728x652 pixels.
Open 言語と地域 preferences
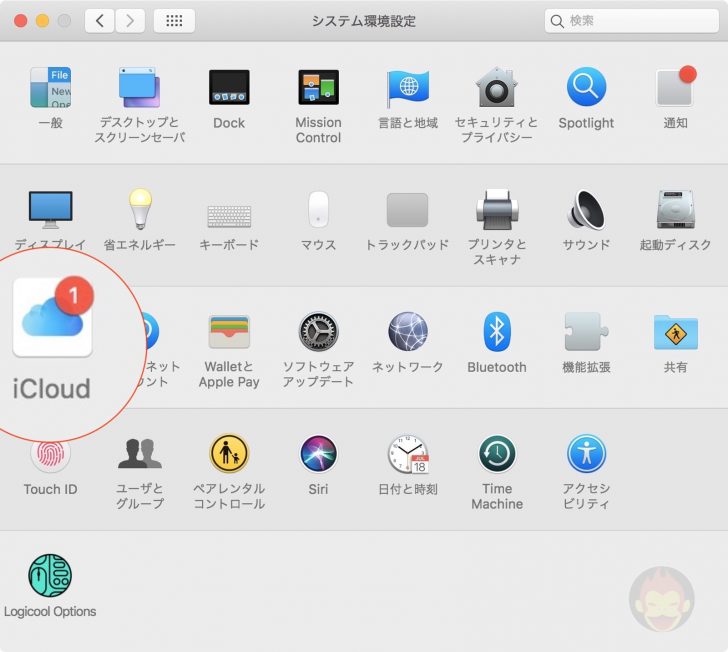(408, 87)
